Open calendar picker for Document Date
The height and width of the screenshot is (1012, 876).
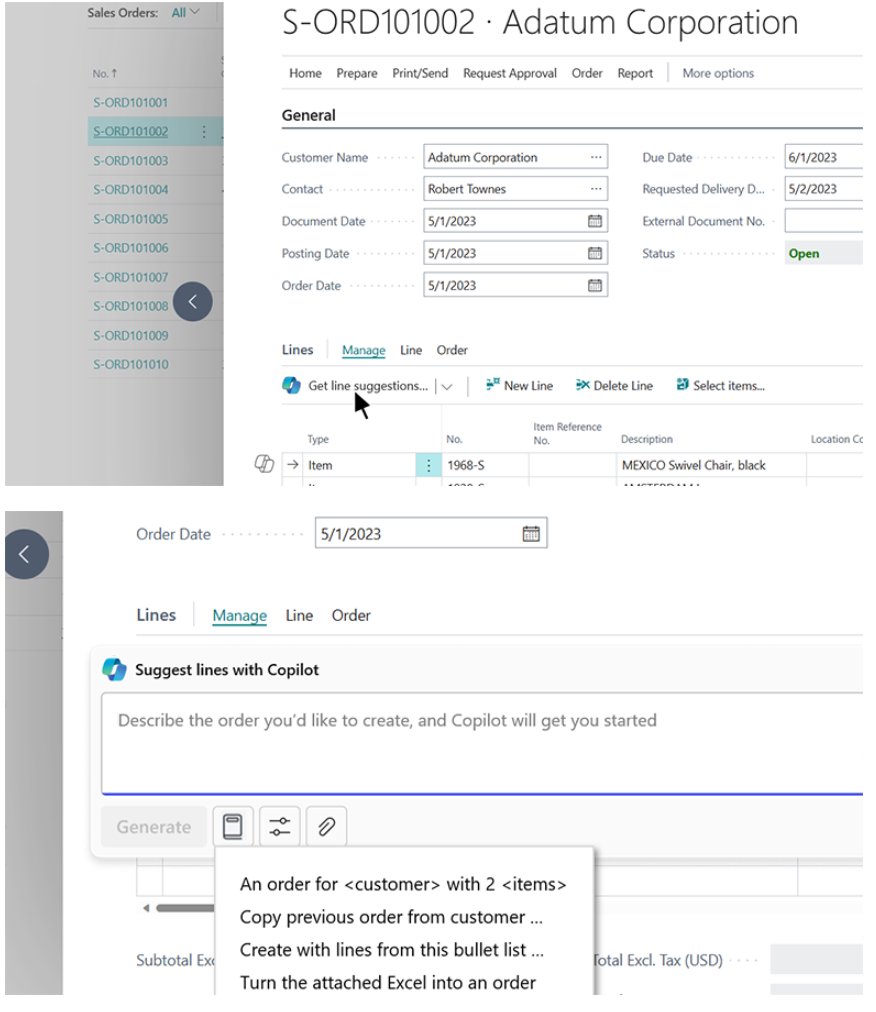coord(595,221)
